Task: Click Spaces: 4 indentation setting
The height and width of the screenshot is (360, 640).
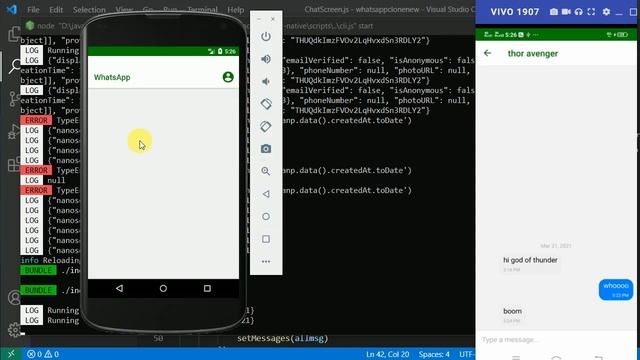Action: [434, 354]
